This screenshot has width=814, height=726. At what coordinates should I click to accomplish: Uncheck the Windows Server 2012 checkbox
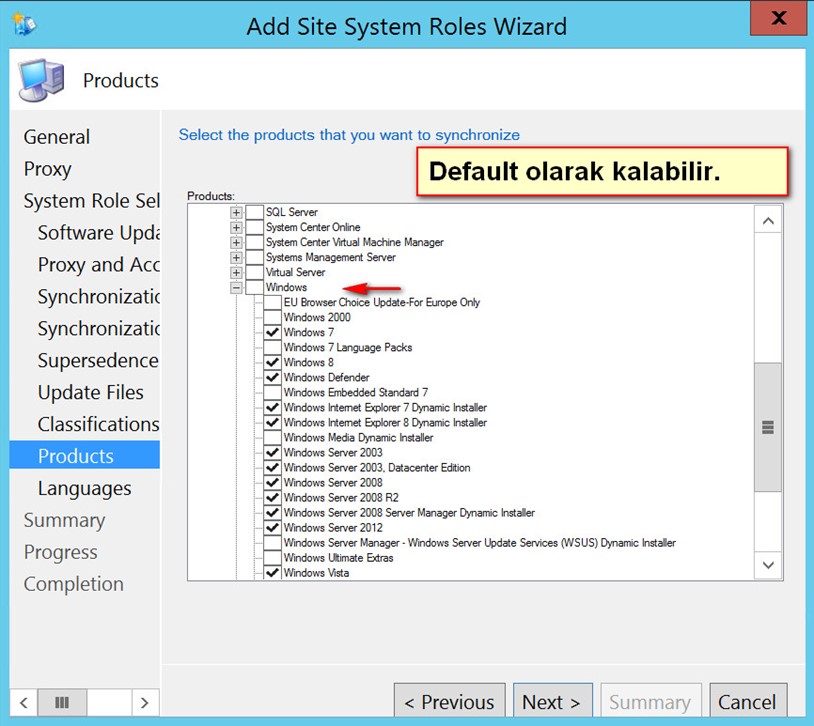click(273, 529)
